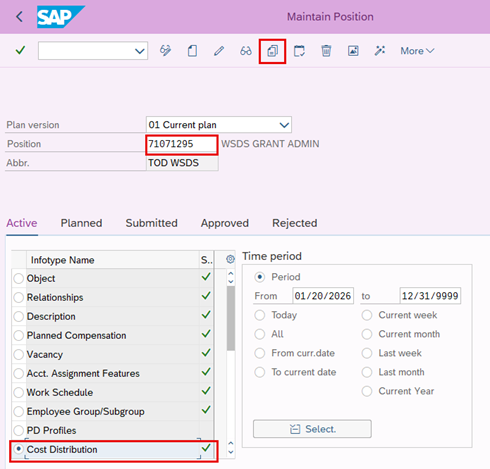The height and width of the screenshot is (469, 490).
Task: Click the Position number field
Action: 182,144
